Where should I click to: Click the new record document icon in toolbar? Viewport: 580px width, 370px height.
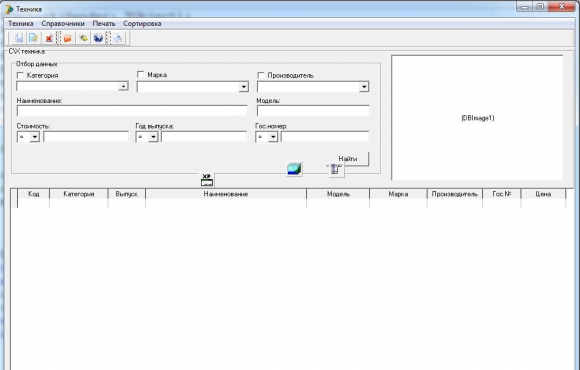(18, 38)
